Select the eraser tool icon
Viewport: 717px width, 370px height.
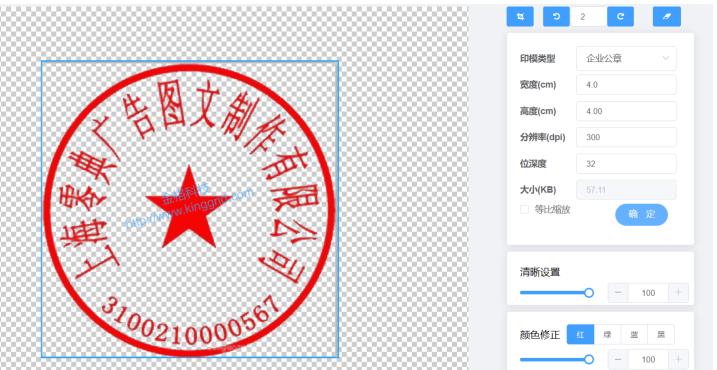coord(667,16)
